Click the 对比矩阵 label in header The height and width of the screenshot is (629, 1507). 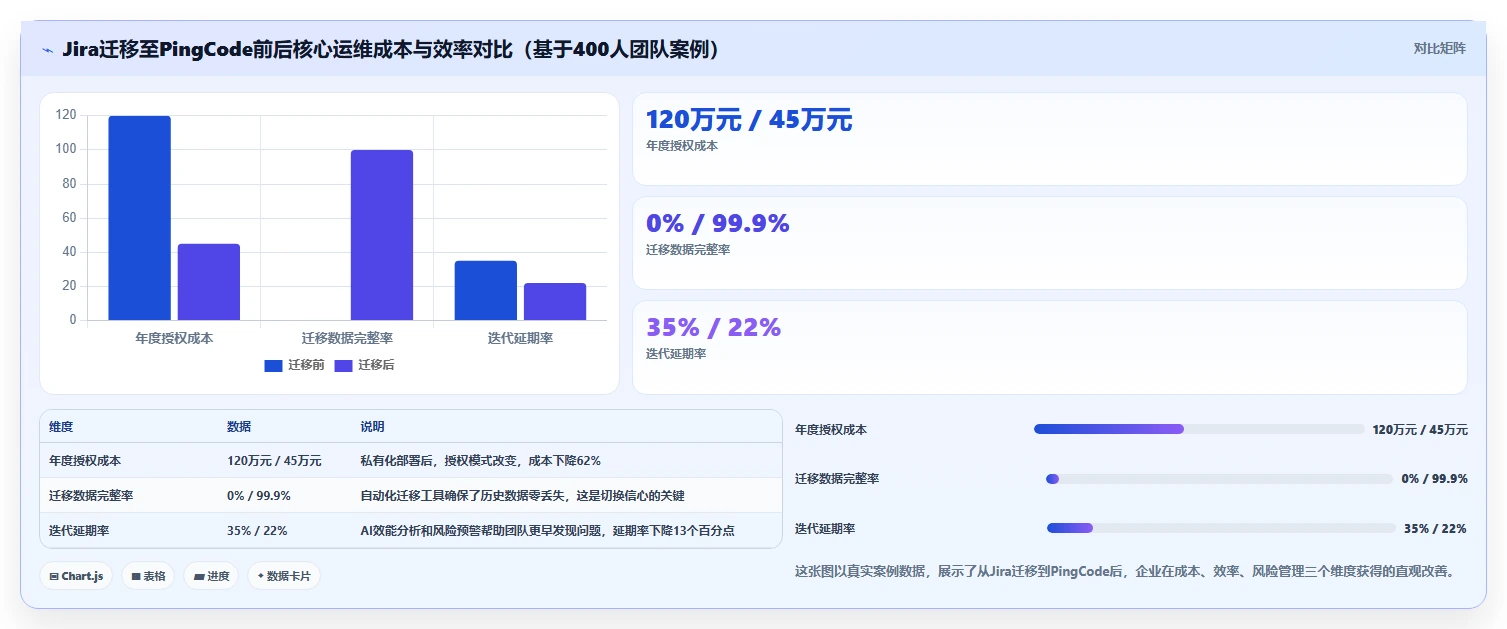(x=1440, y=48)
